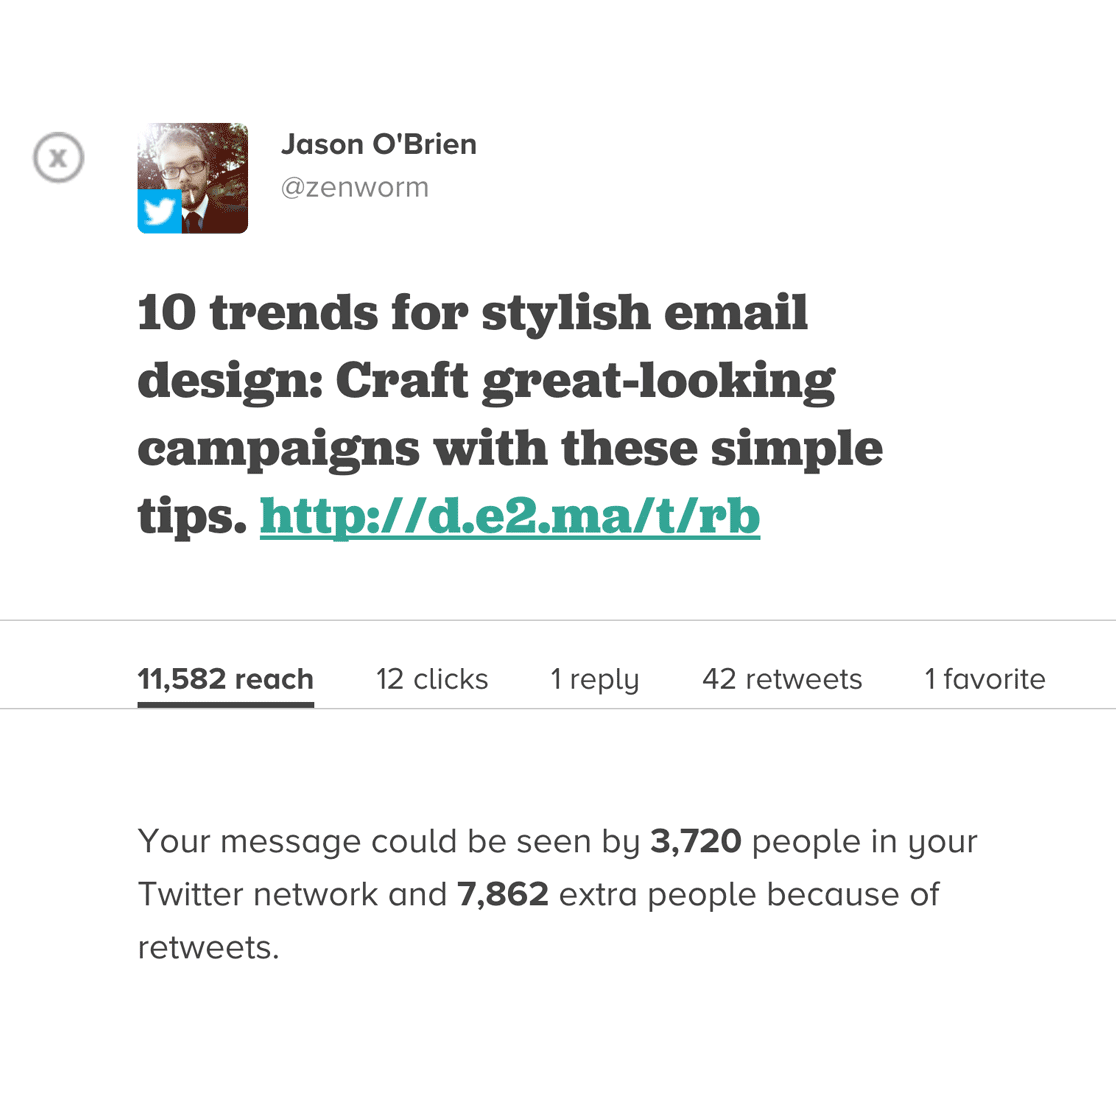Open the @zenworm Twitter handle
The image size is (1116, 1106).
pos(354,188)
